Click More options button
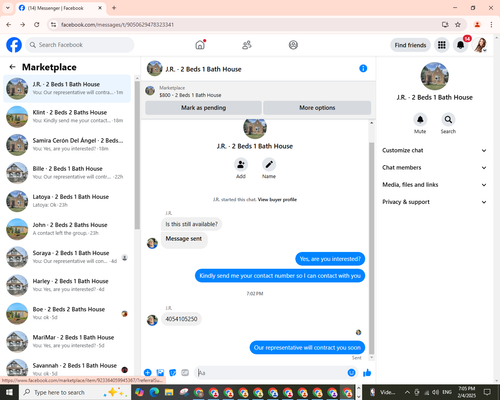Image resolution: width=500 pixels, height=400 pixels. 317,108
